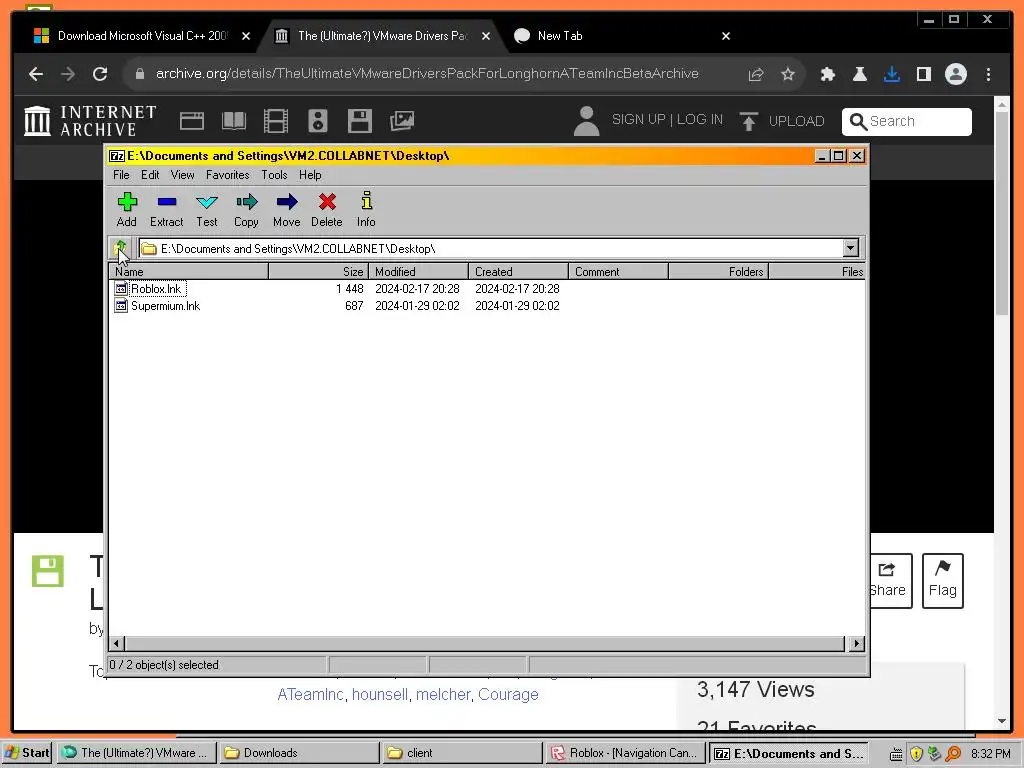Image resolution: width=1024 pixels, height=768 pixels.
Task: Click LOG IN on Internet Archive
Action: point(700,120)
